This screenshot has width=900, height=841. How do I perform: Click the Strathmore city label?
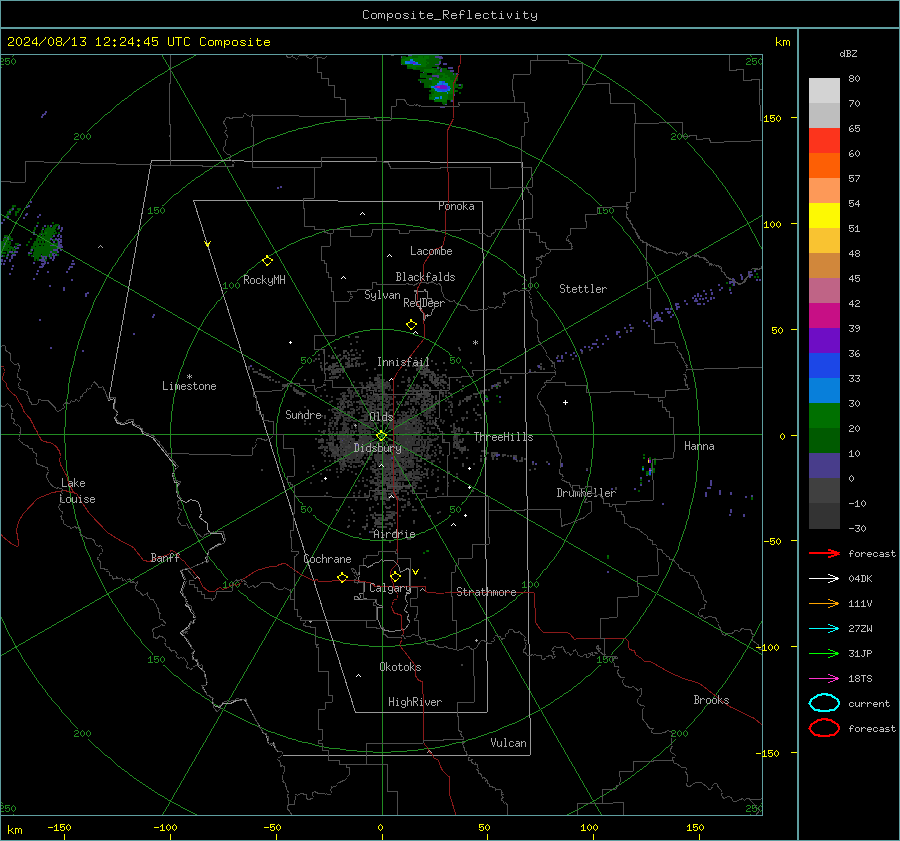(x=486, y=592)
